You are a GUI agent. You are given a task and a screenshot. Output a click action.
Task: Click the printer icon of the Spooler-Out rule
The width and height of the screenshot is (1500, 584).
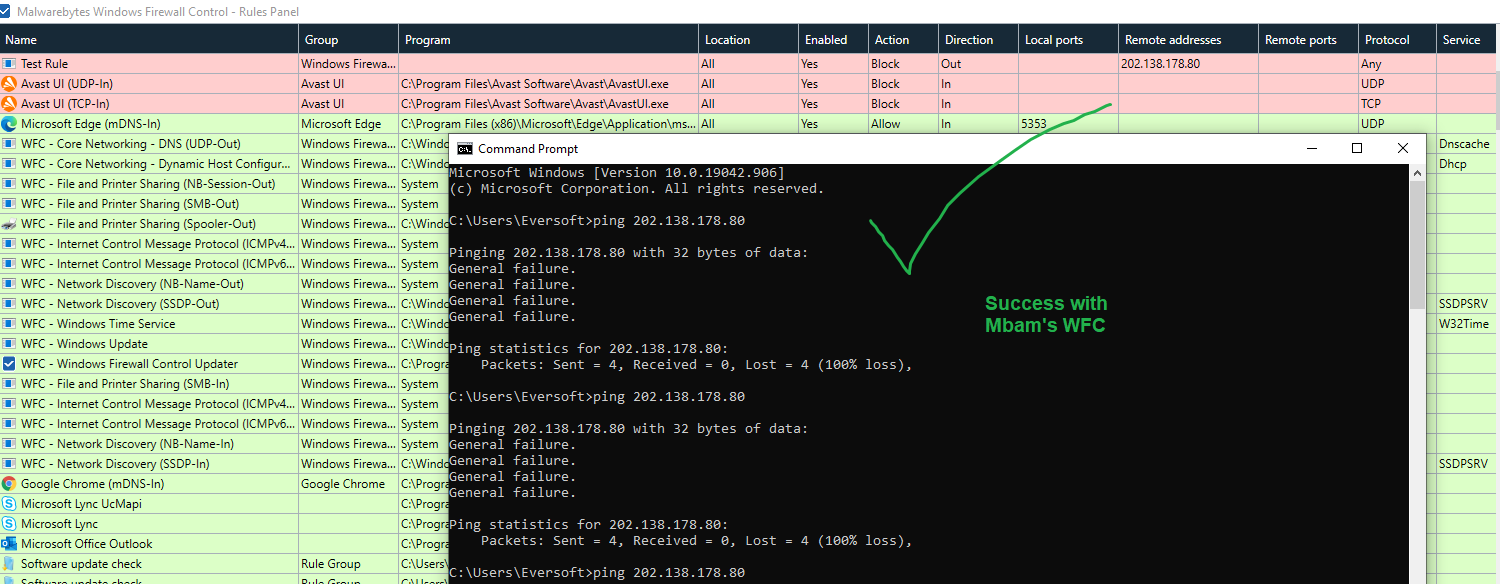(x=9, y=224)
